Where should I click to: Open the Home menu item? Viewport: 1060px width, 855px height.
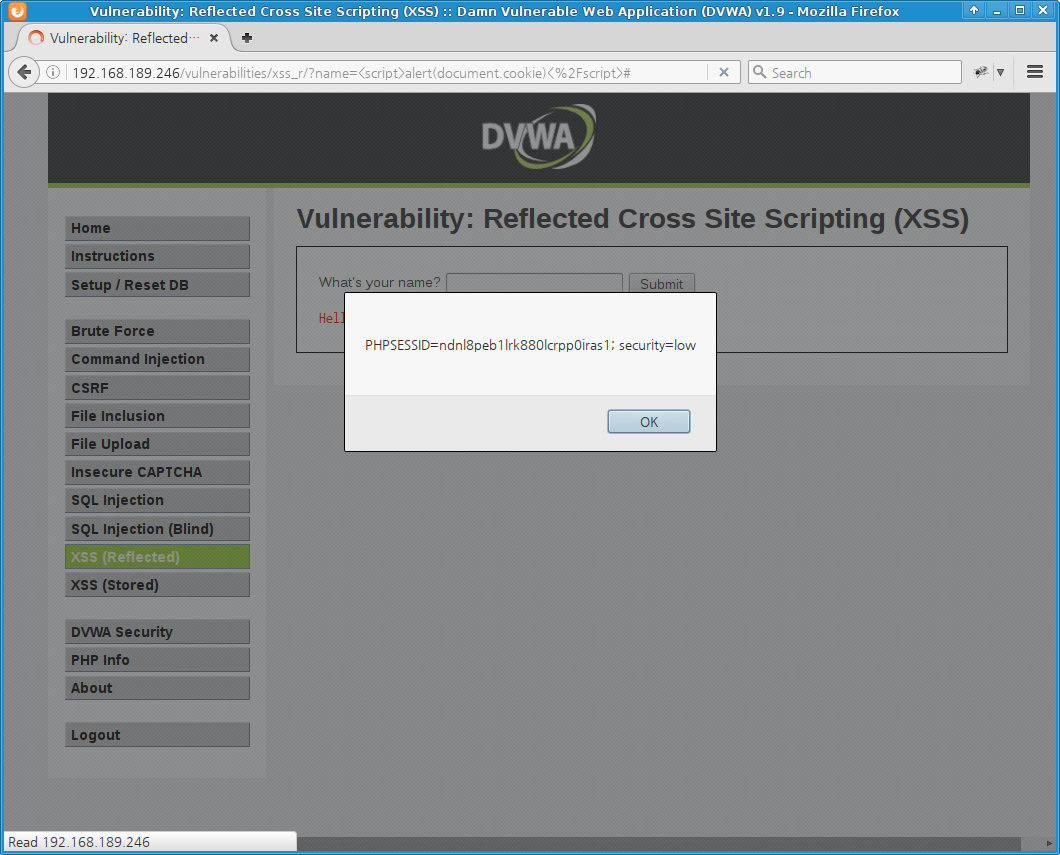coord(158,228)
